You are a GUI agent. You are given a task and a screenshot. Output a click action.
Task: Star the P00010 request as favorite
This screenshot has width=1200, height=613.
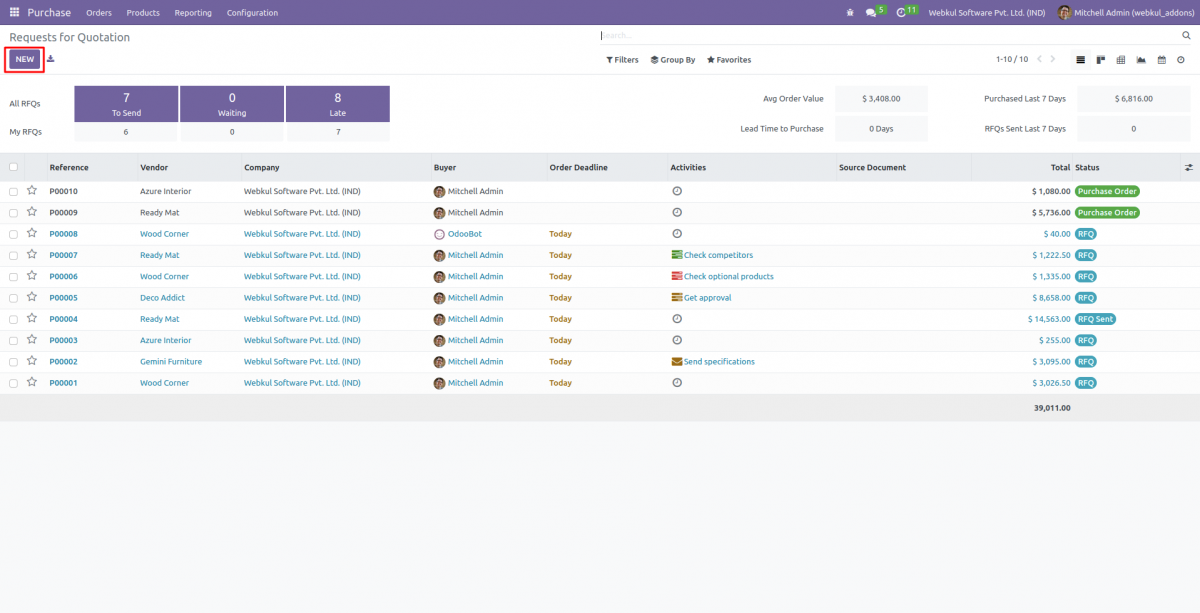[32, 191]
